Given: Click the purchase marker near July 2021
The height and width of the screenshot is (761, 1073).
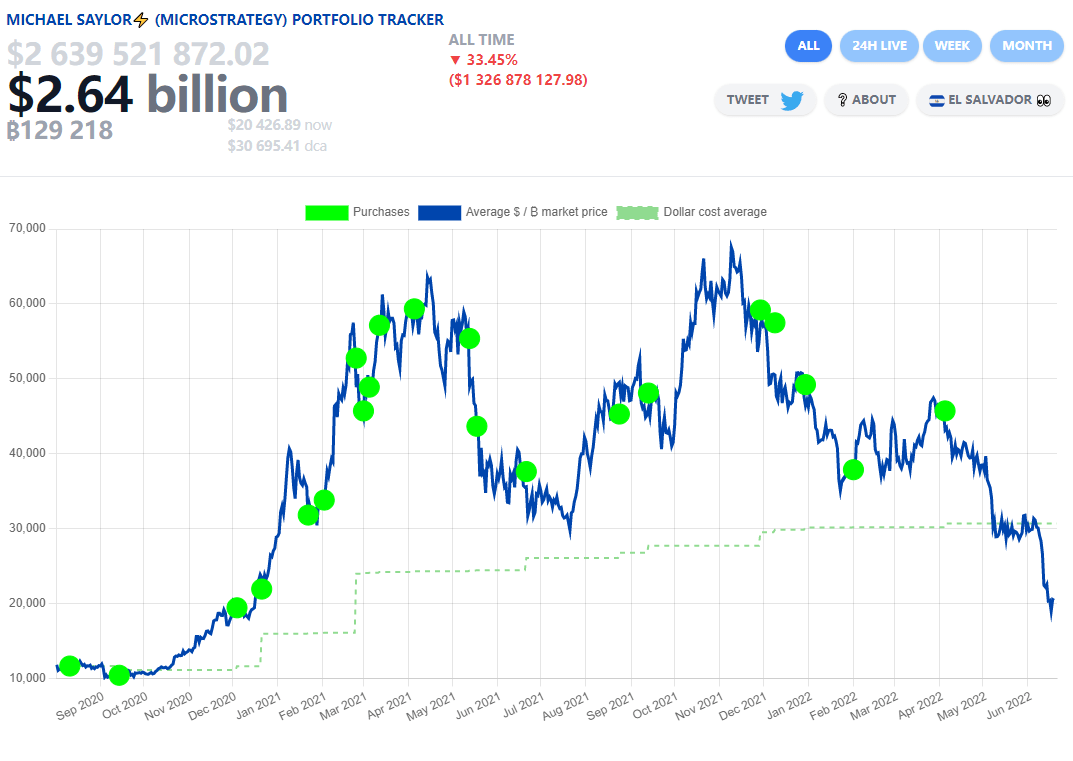Looking at the screenshot, I should [526, 471].
